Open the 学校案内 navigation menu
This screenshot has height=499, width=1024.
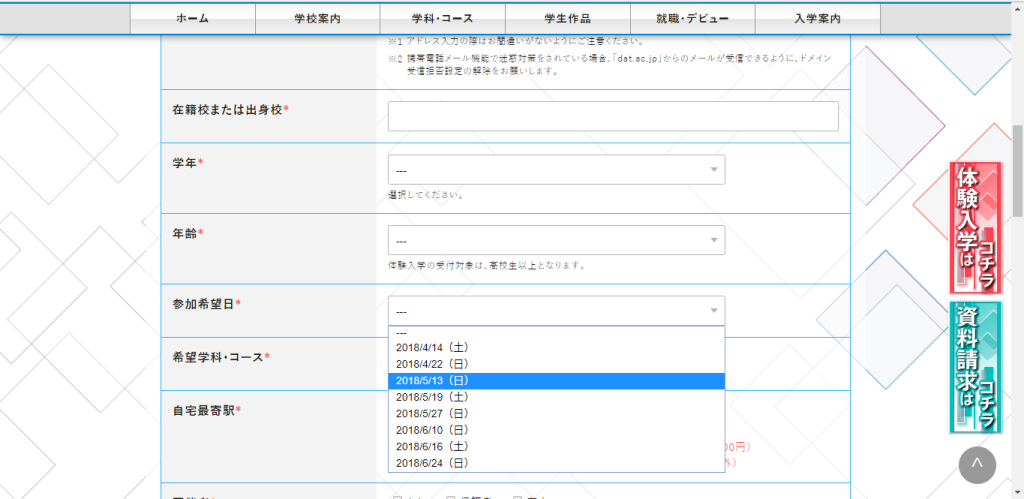click(x=318, y=19)
